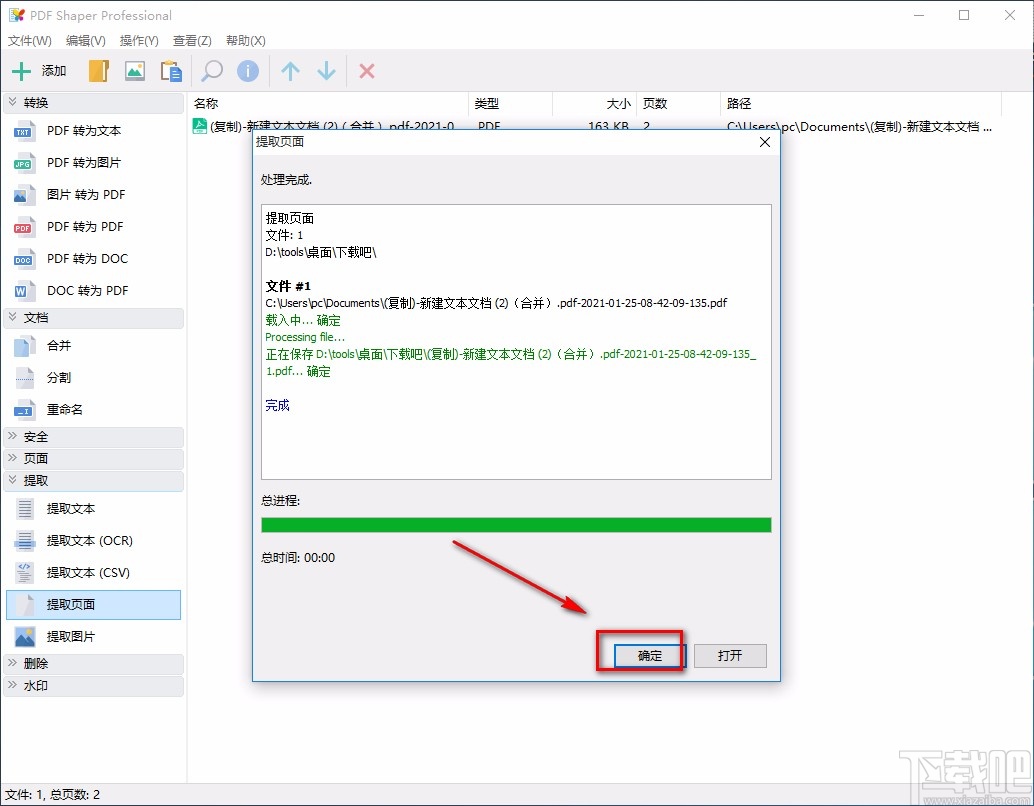The image size is (1034, 806).
Task: Choose 提取文本 (CSV) tool
Action: [x=93, y=573]
